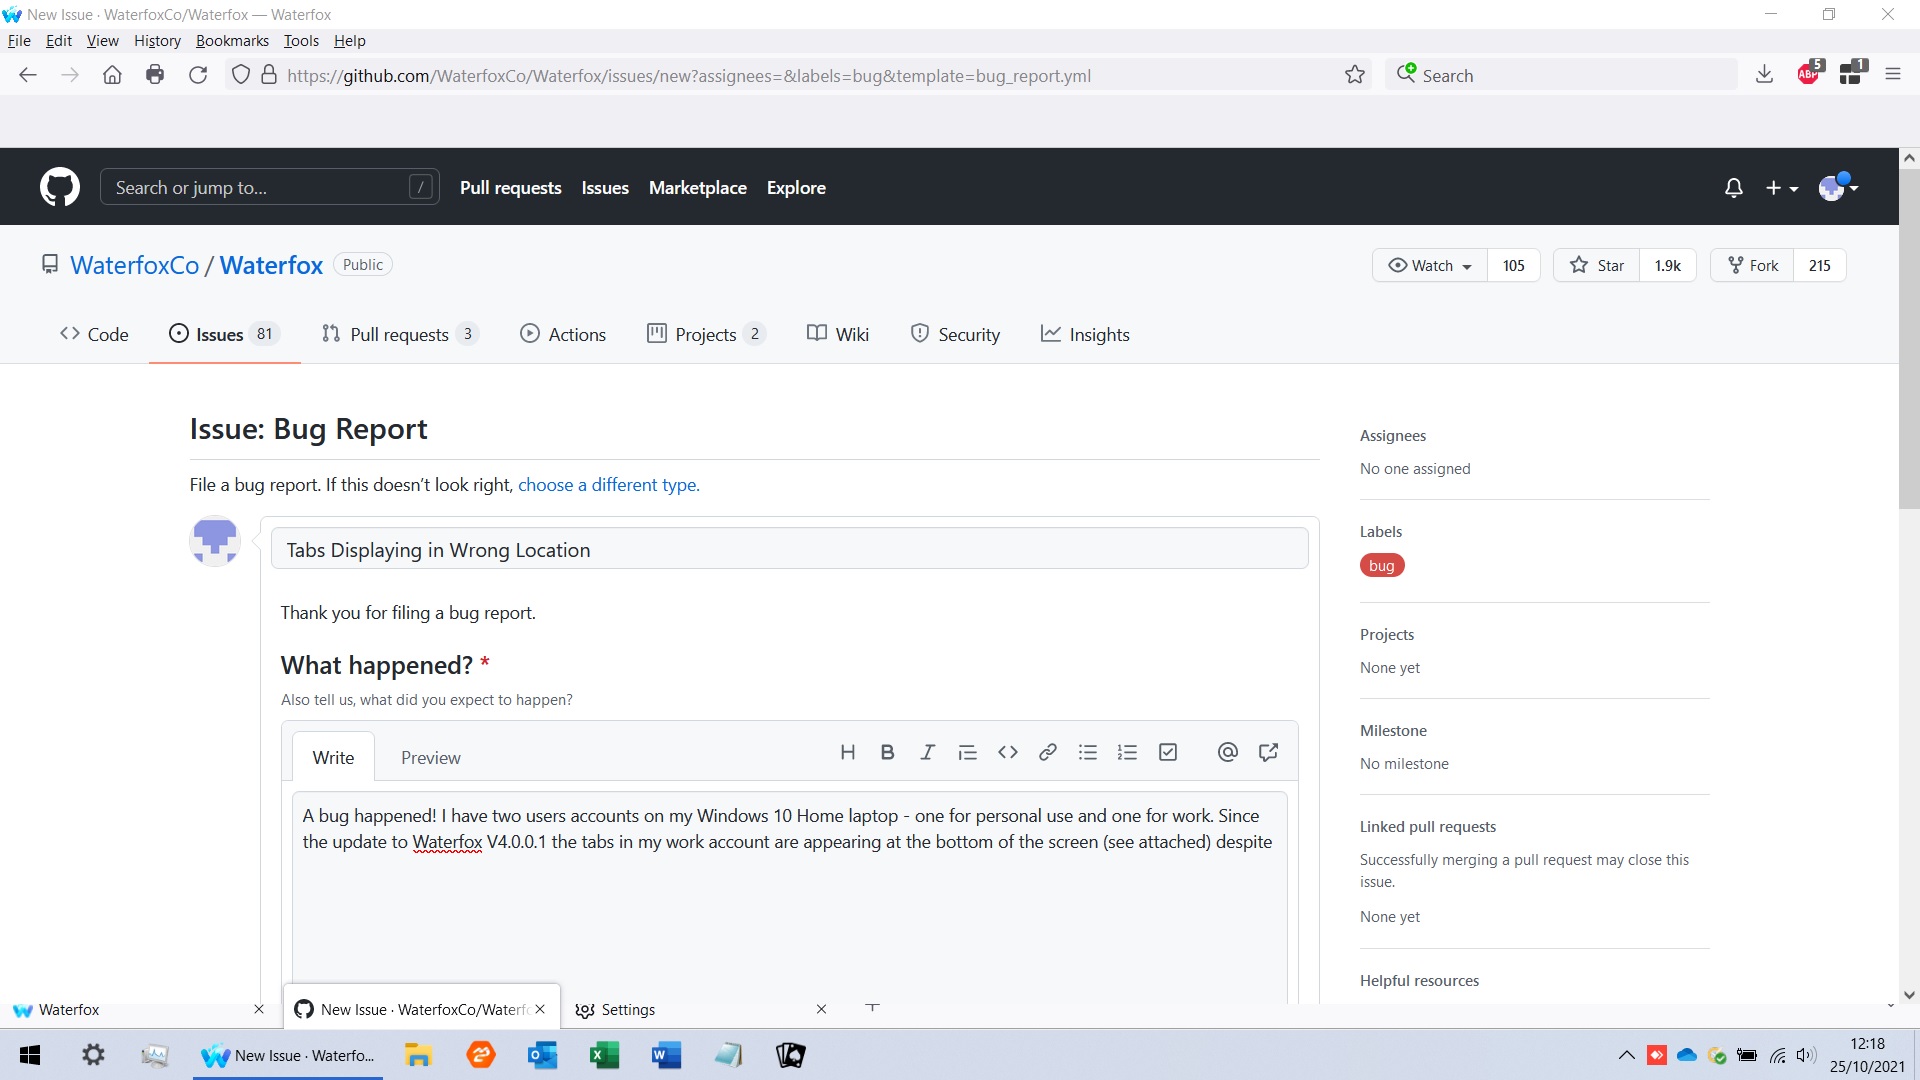
Task: Mention a user with the @ icon
Action: 1227,752
